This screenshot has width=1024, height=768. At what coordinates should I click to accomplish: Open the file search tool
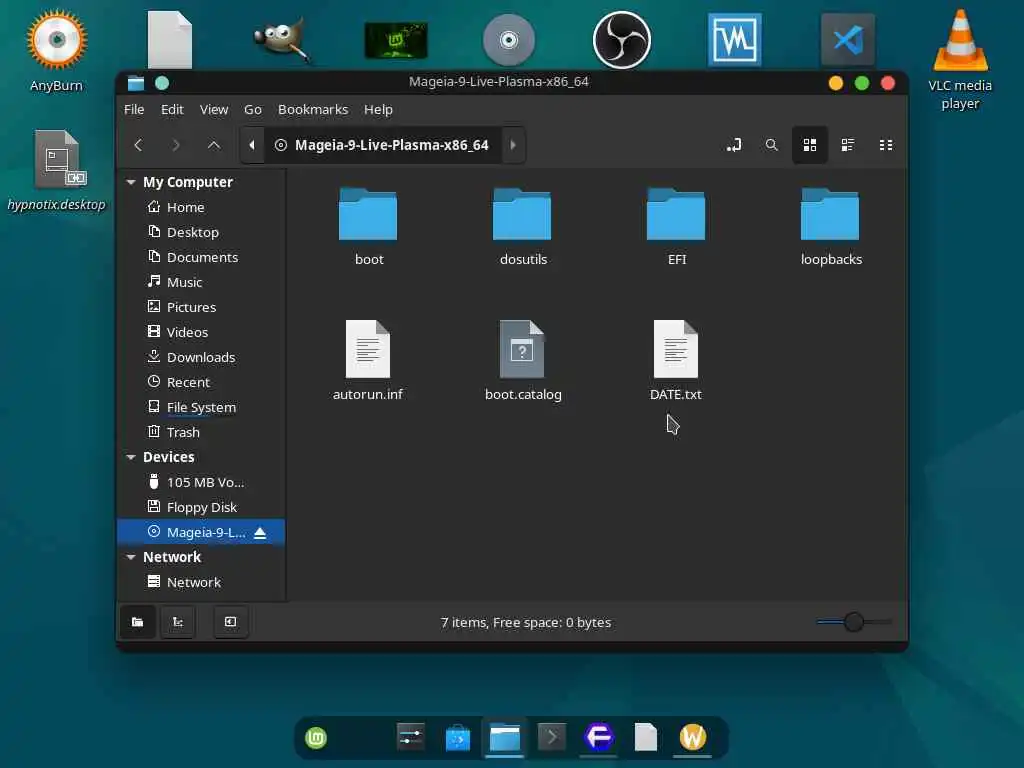[x=771, y=145]
